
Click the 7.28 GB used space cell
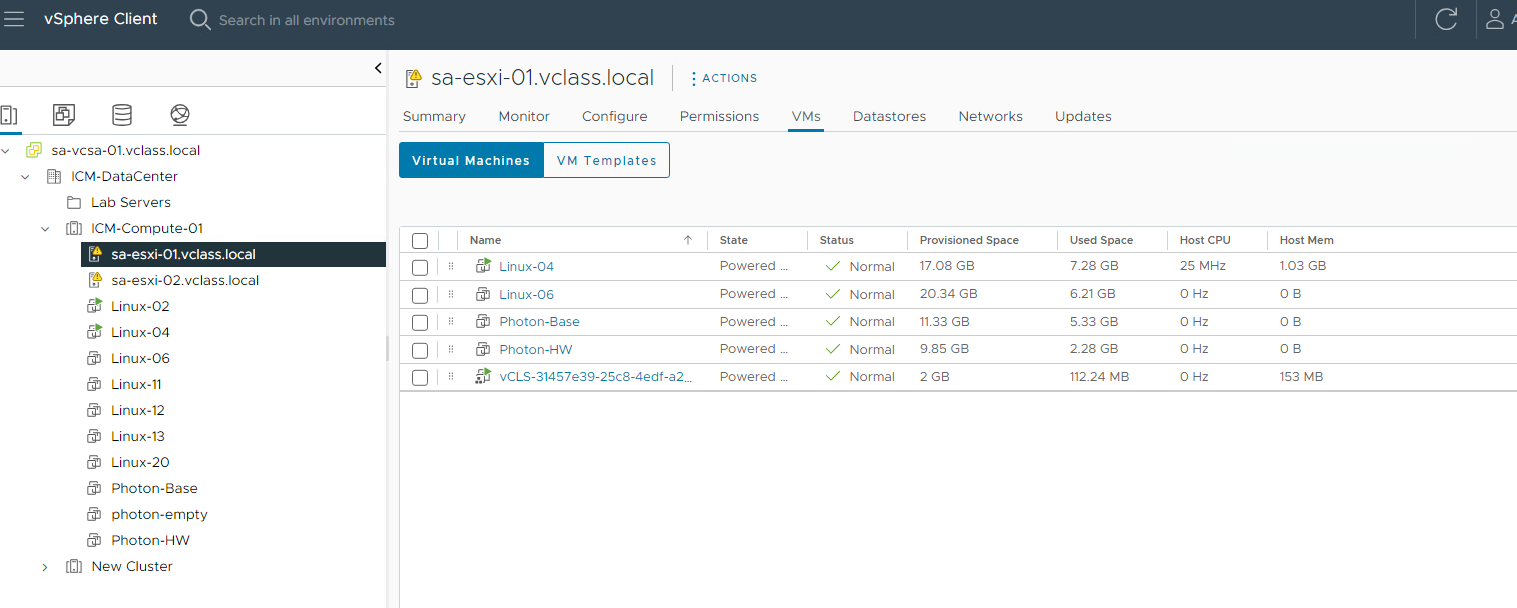1092,266
